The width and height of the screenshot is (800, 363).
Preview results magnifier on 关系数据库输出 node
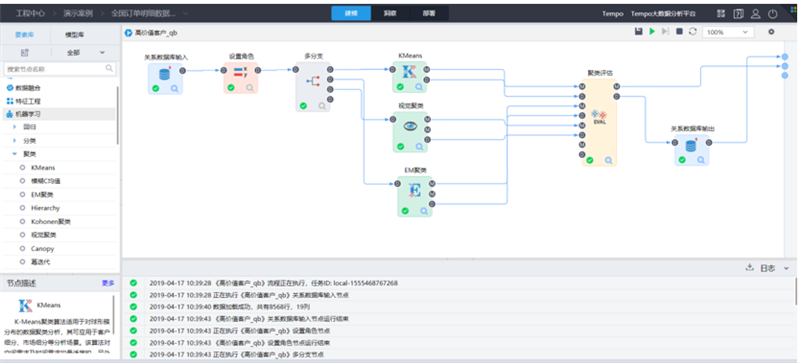(701, 160)
